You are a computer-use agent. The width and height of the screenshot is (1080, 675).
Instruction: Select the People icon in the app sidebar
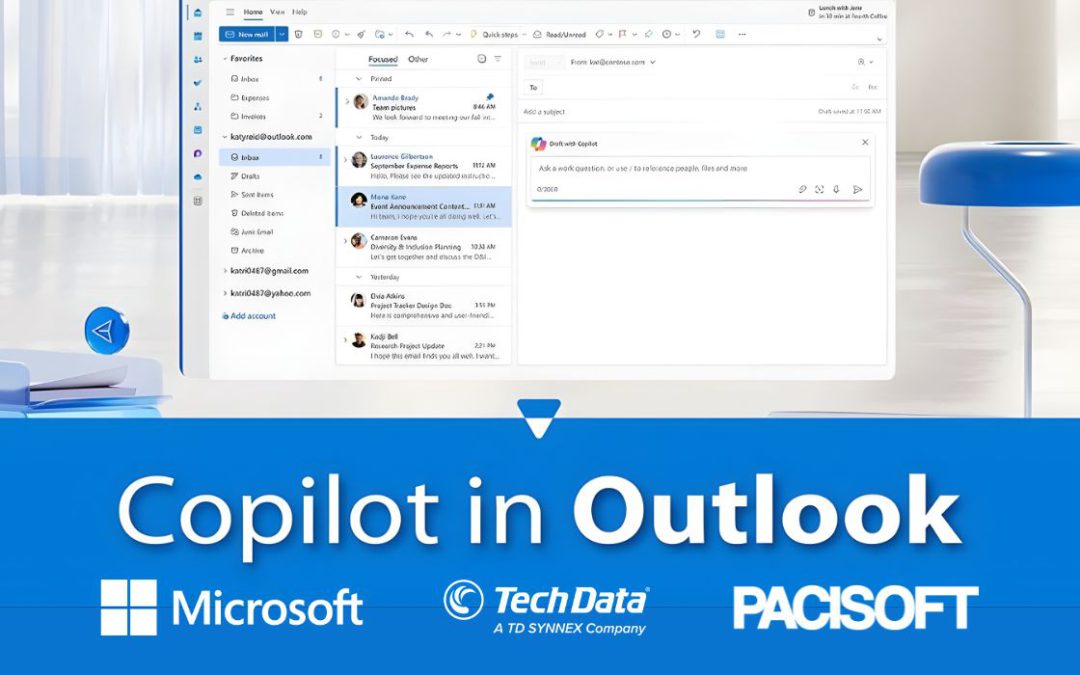click(198, 60)
